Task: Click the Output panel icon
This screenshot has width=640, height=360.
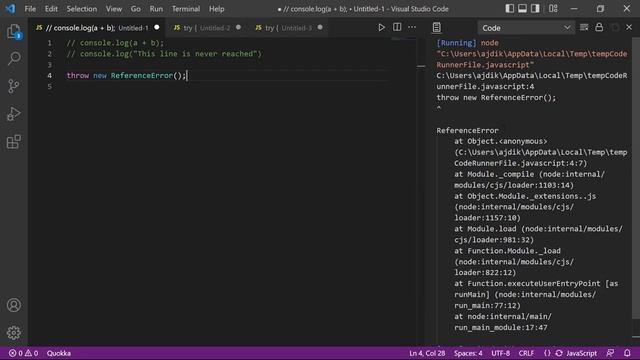Action: [x=436, y=27]
